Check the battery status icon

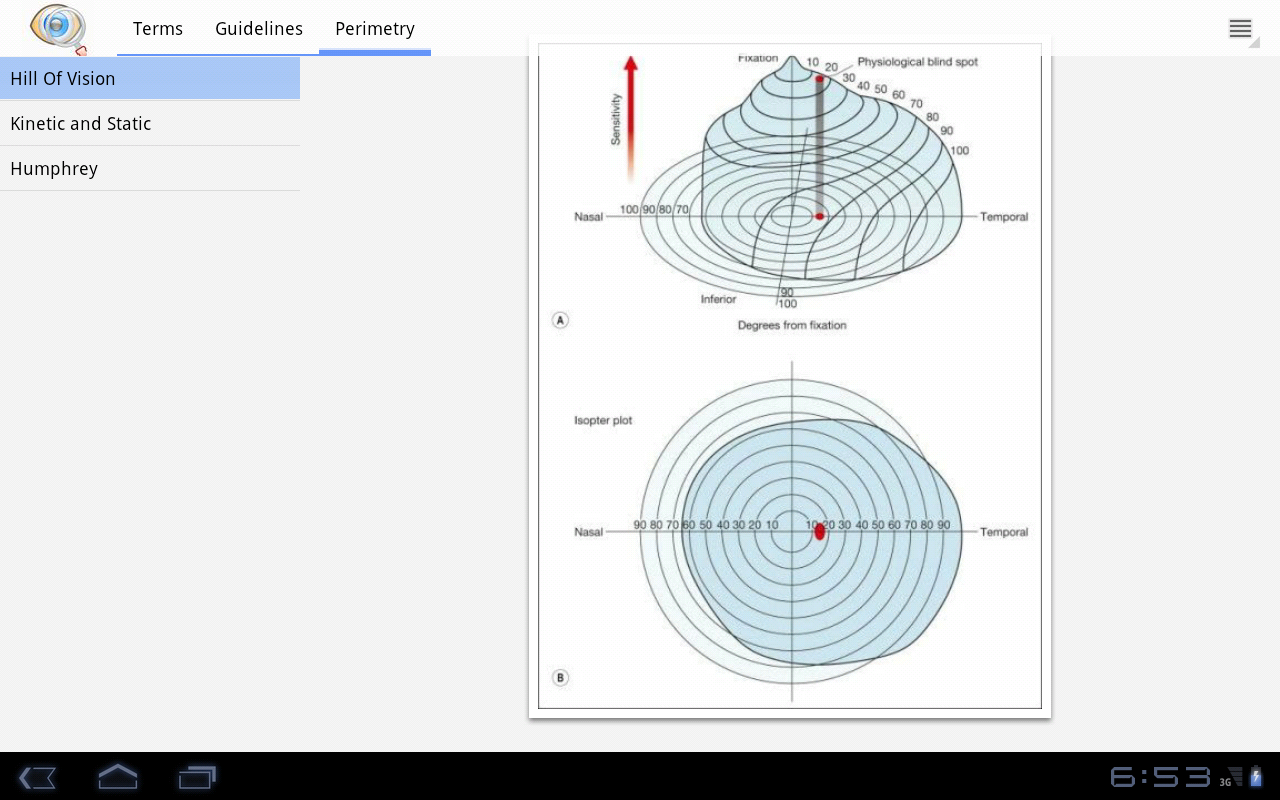(1256, 777)
